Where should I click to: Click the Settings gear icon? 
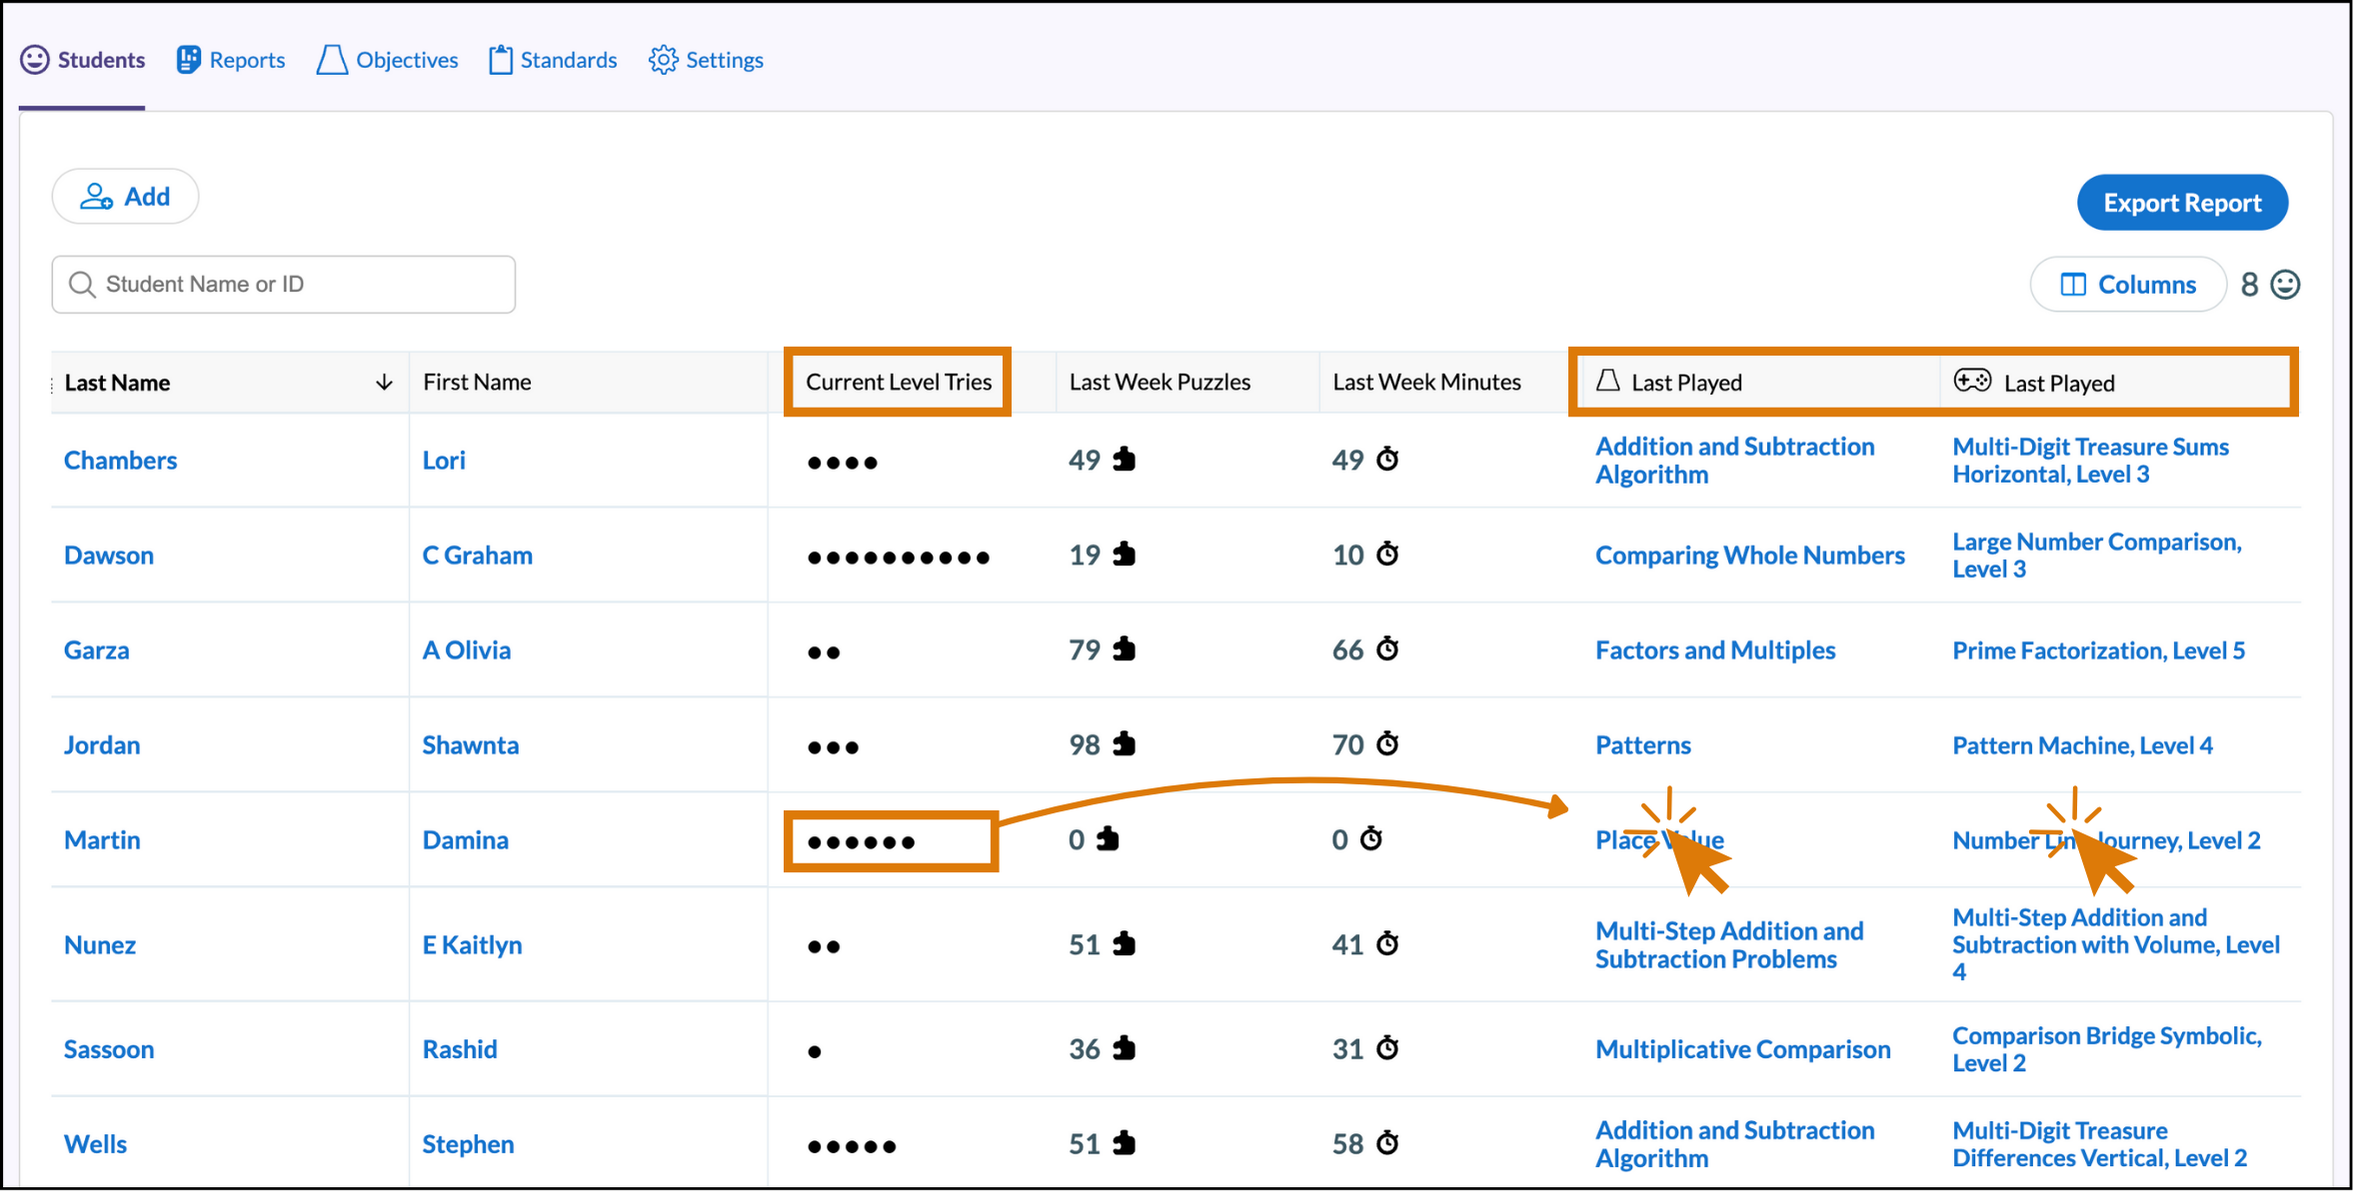pos(662,60)
